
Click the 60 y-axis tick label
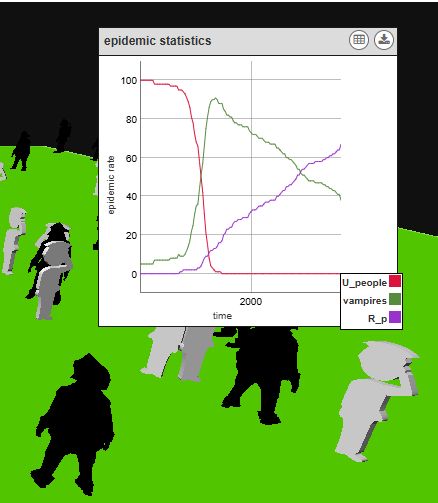point(131,158)
